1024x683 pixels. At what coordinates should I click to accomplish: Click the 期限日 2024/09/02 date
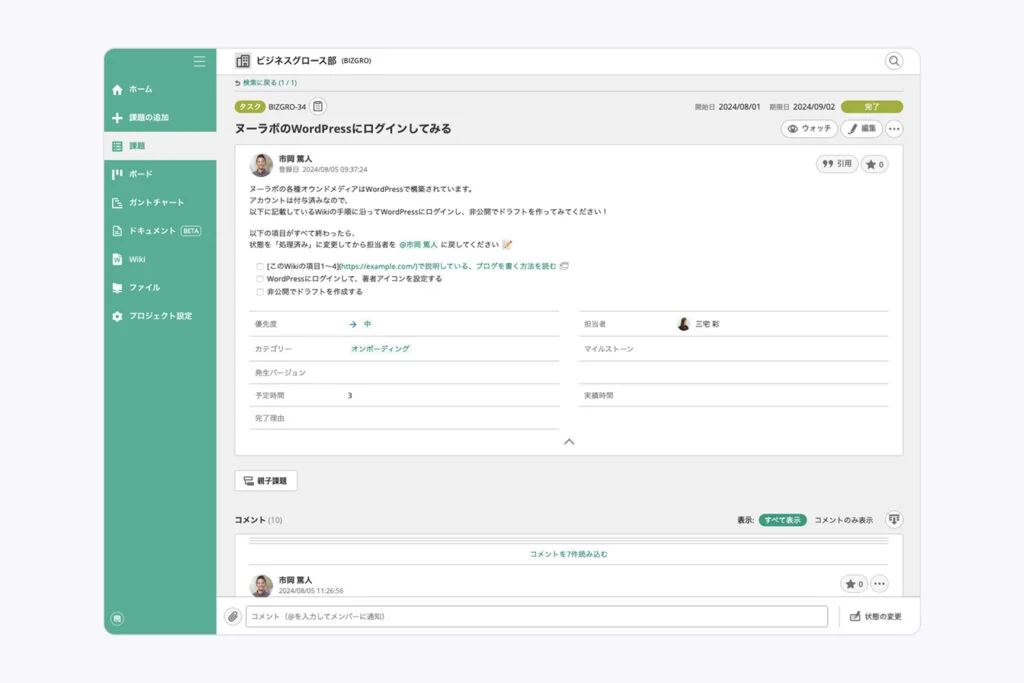pos(814,107)
